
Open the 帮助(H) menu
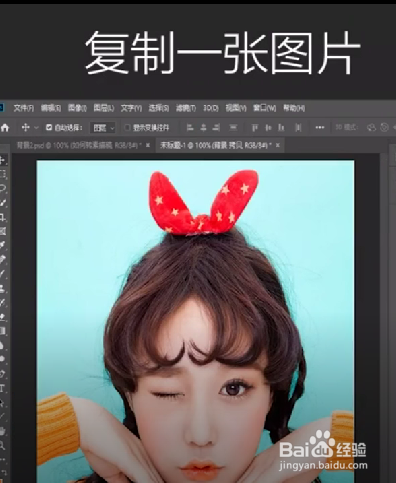294,108
